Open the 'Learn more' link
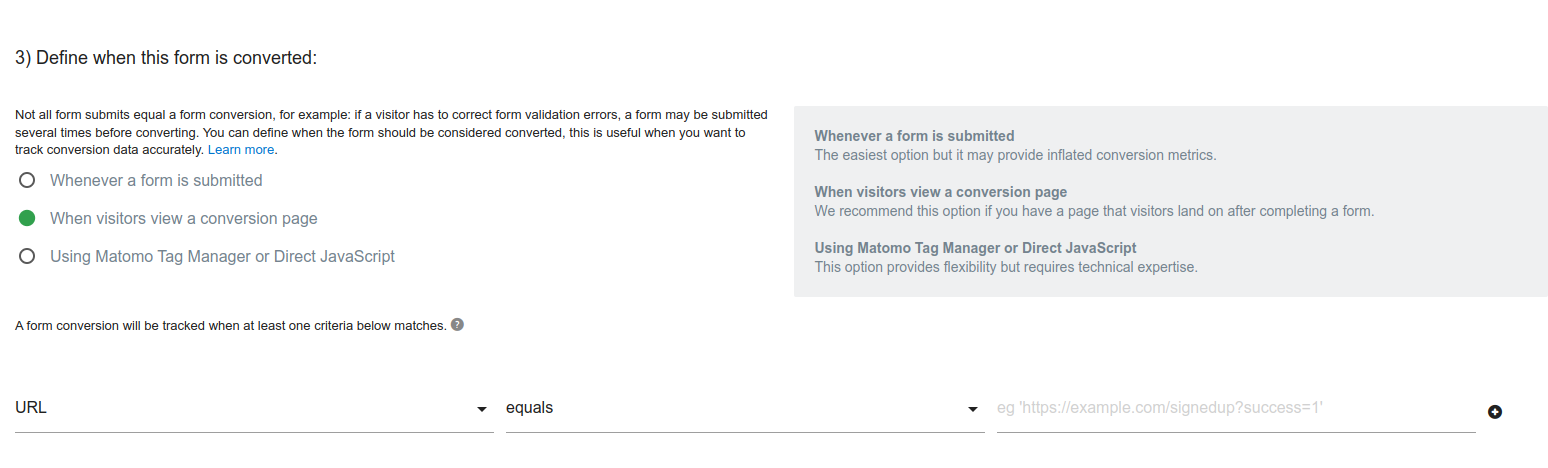This screenshot has width=1548, height=468. (x=241, y=150)
